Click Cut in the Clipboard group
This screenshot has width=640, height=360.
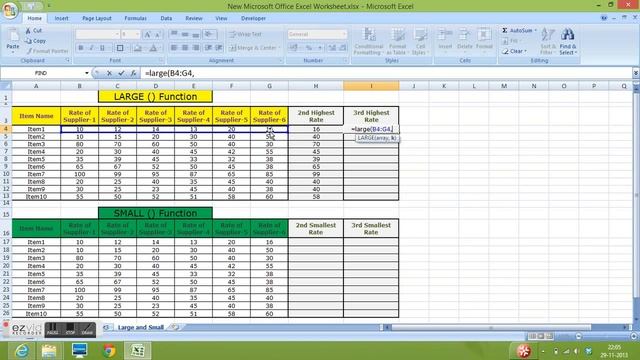point(33,31)
